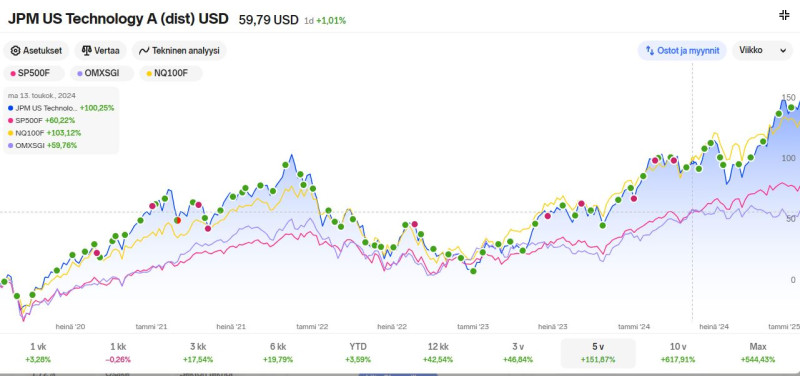
Task: Click the scales icon in Vertaa
Action: pyautogui.click(x=86, y=51)
